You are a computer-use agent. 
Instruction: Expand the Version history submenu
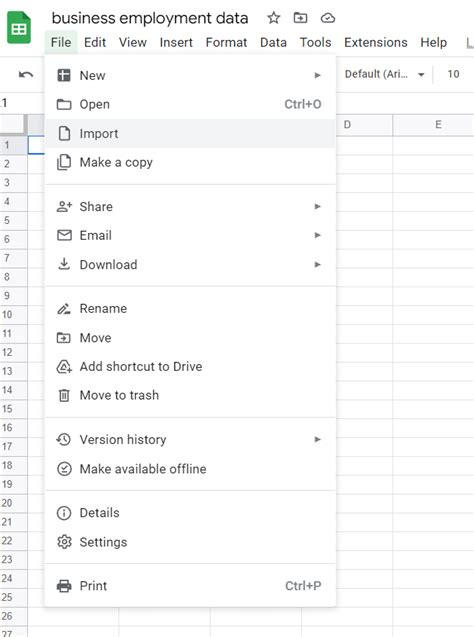point(190,440)
